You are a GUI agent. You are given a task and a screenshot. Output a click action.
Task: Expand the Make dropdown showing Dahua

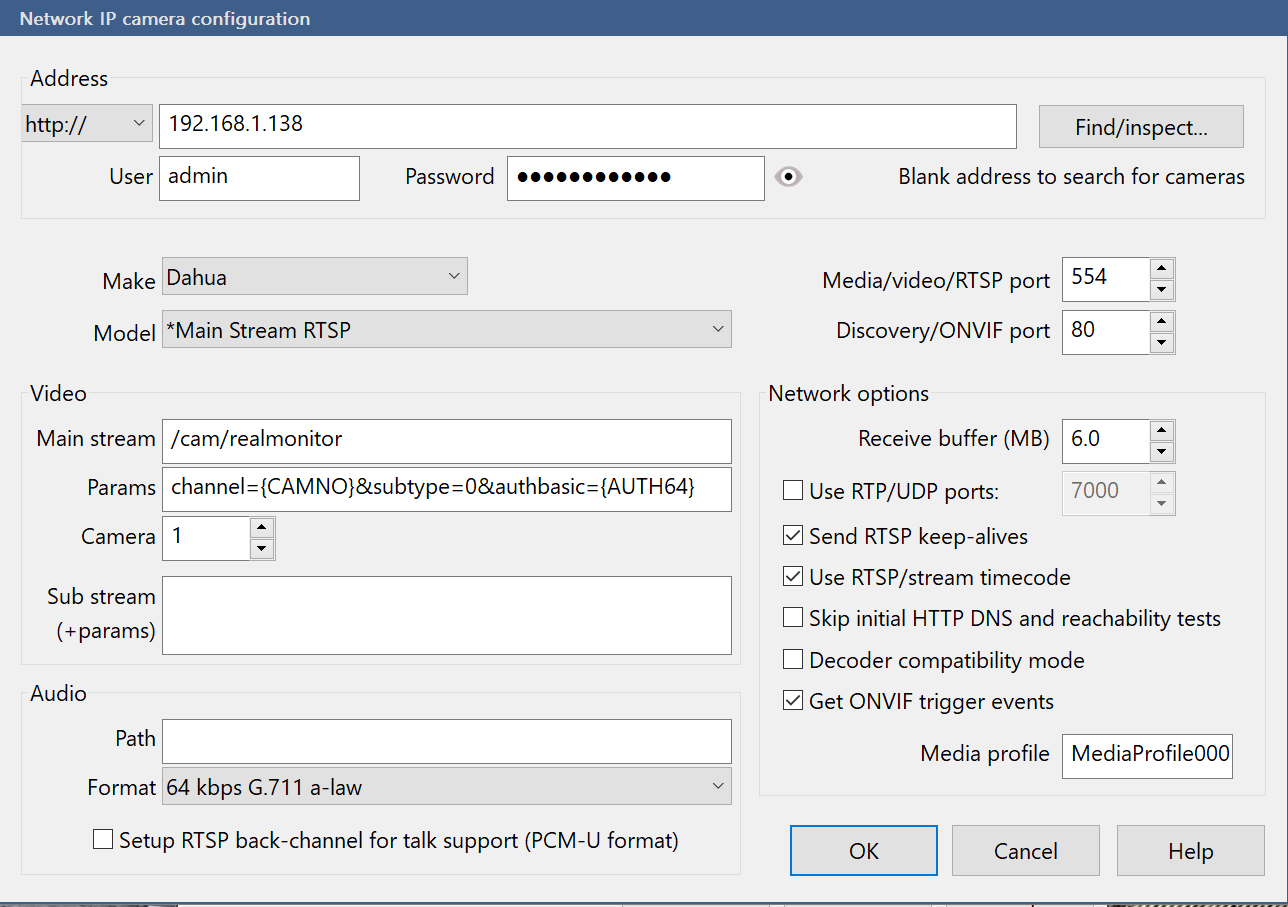point(314,276)
